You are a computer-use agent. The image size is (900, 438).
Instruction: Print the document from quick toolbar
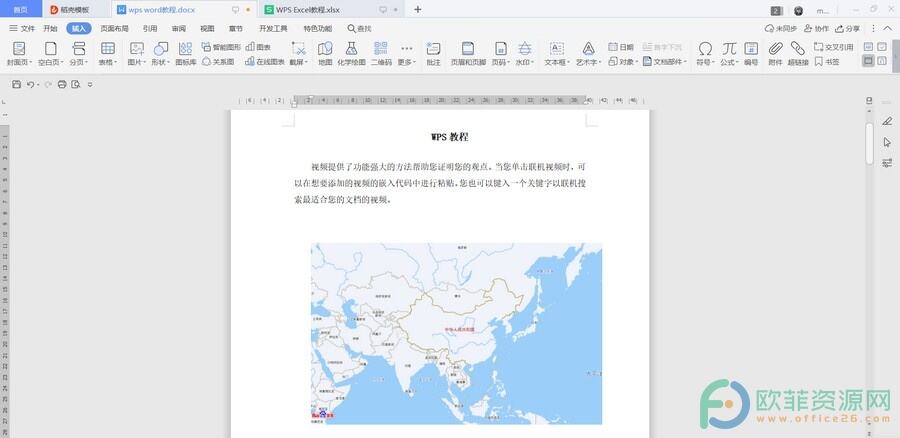pos(62,84)
